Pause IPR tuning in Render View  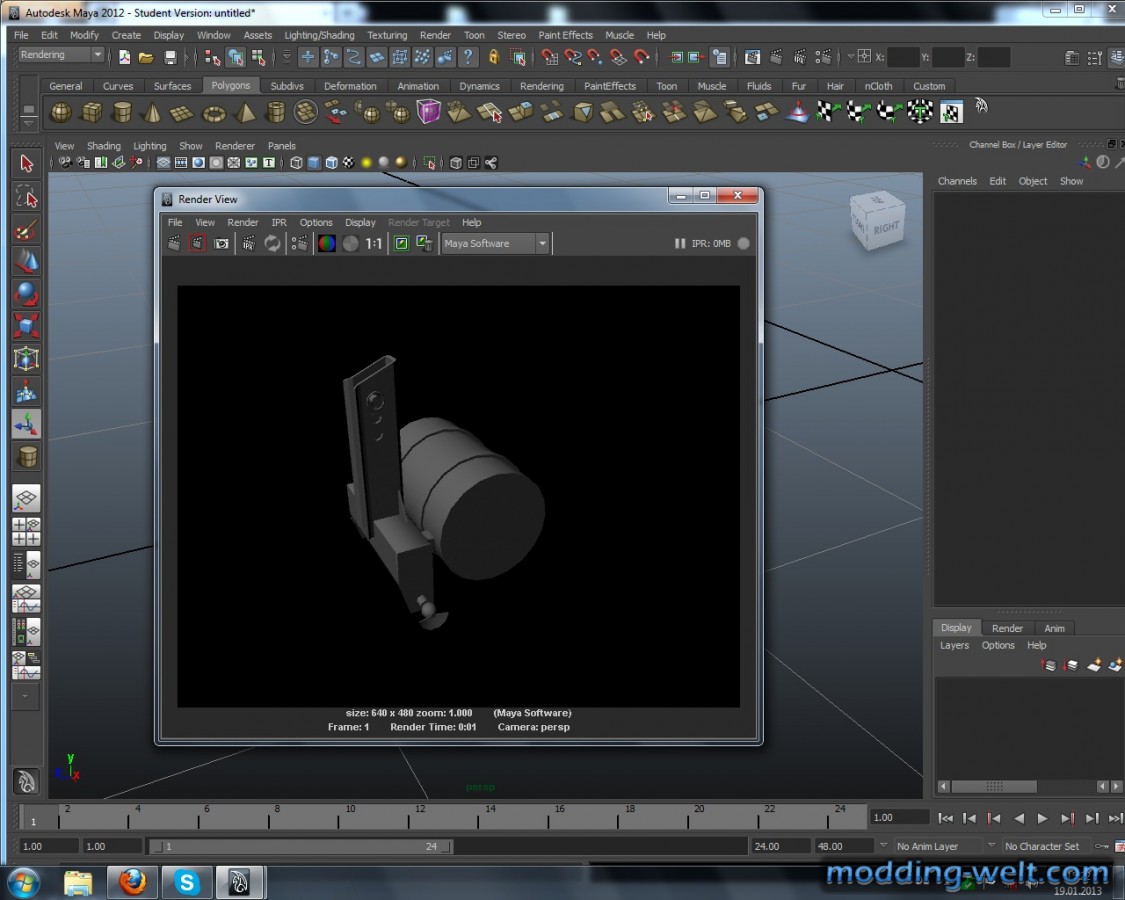coord(679,243)
